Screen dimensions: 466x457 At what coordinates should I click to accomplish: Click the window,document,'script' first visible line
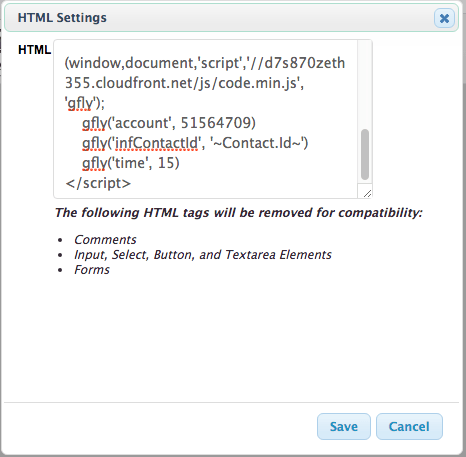coord(205,63)
